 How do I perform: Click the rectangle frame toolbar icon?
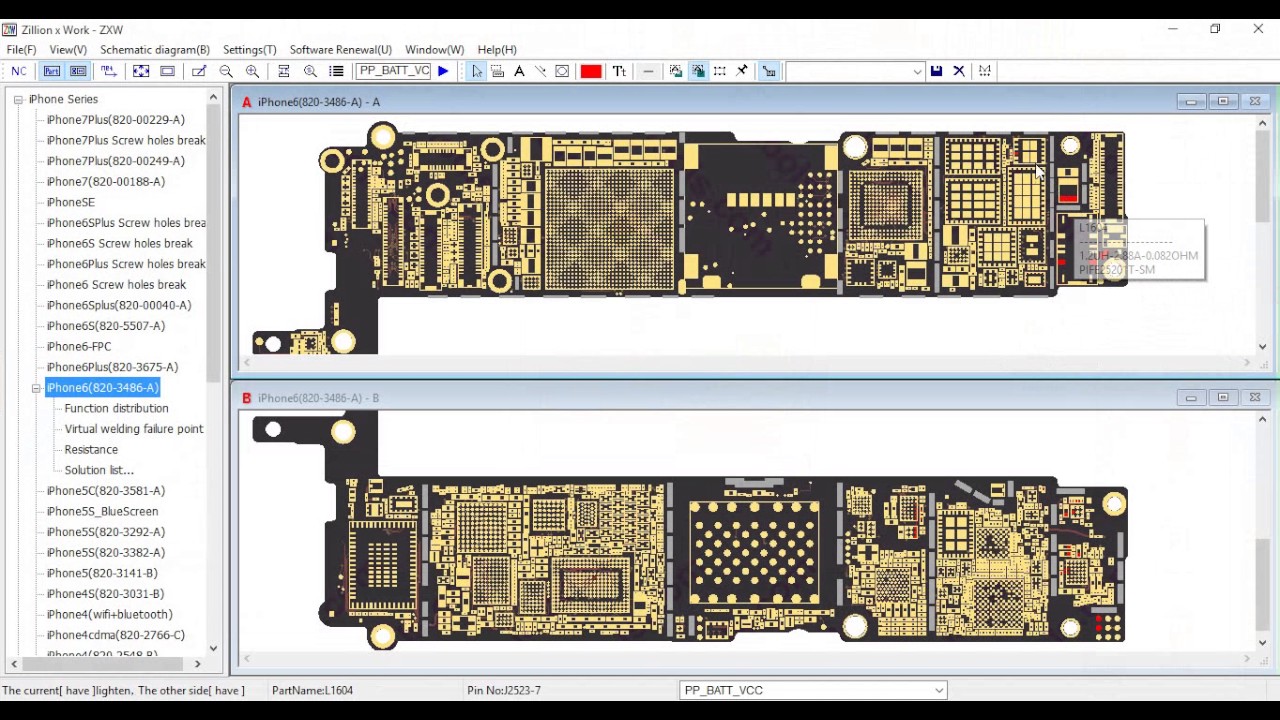point(167,71)
